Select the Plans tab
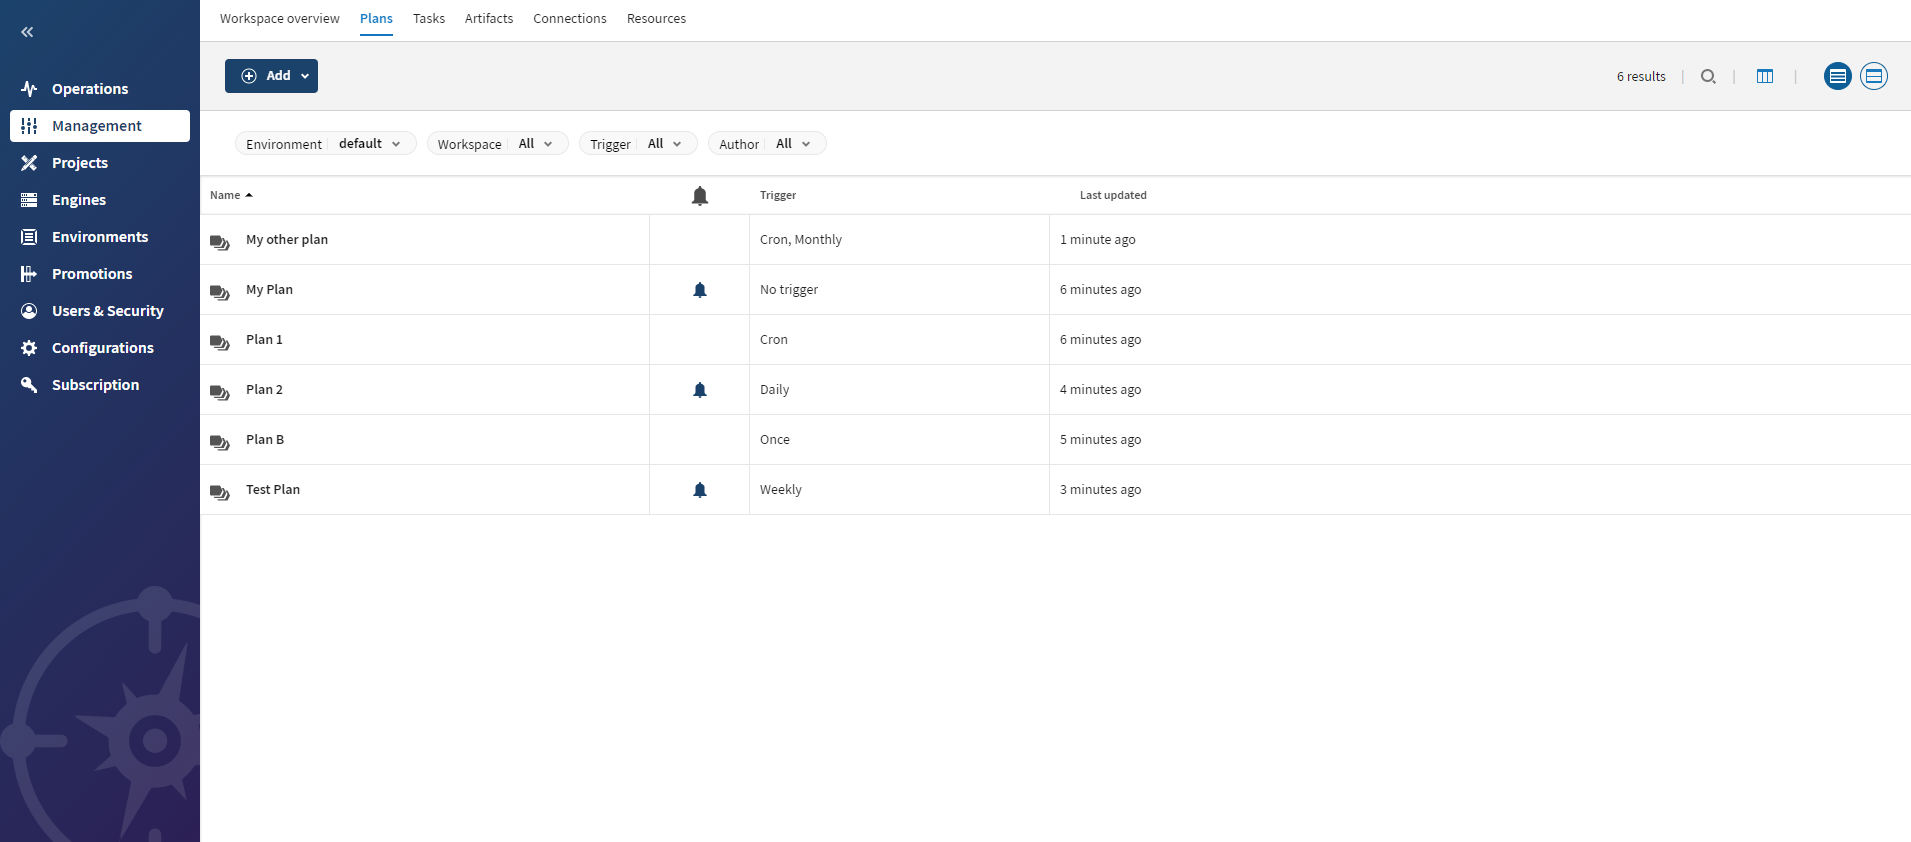The image size is (1911, 842). pos(376,19)
